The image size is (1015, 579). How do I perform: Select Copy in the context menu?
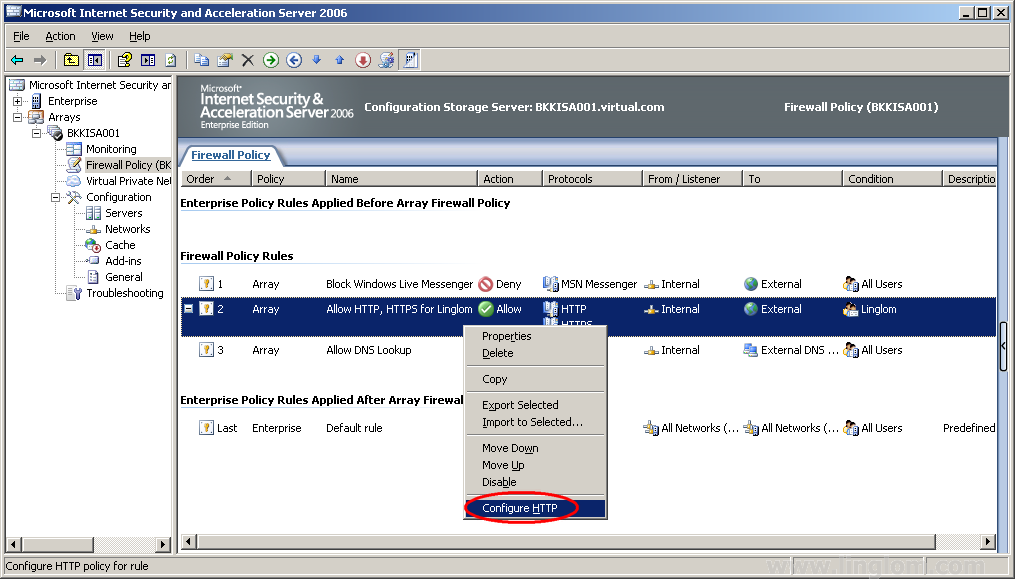(536, 379)
